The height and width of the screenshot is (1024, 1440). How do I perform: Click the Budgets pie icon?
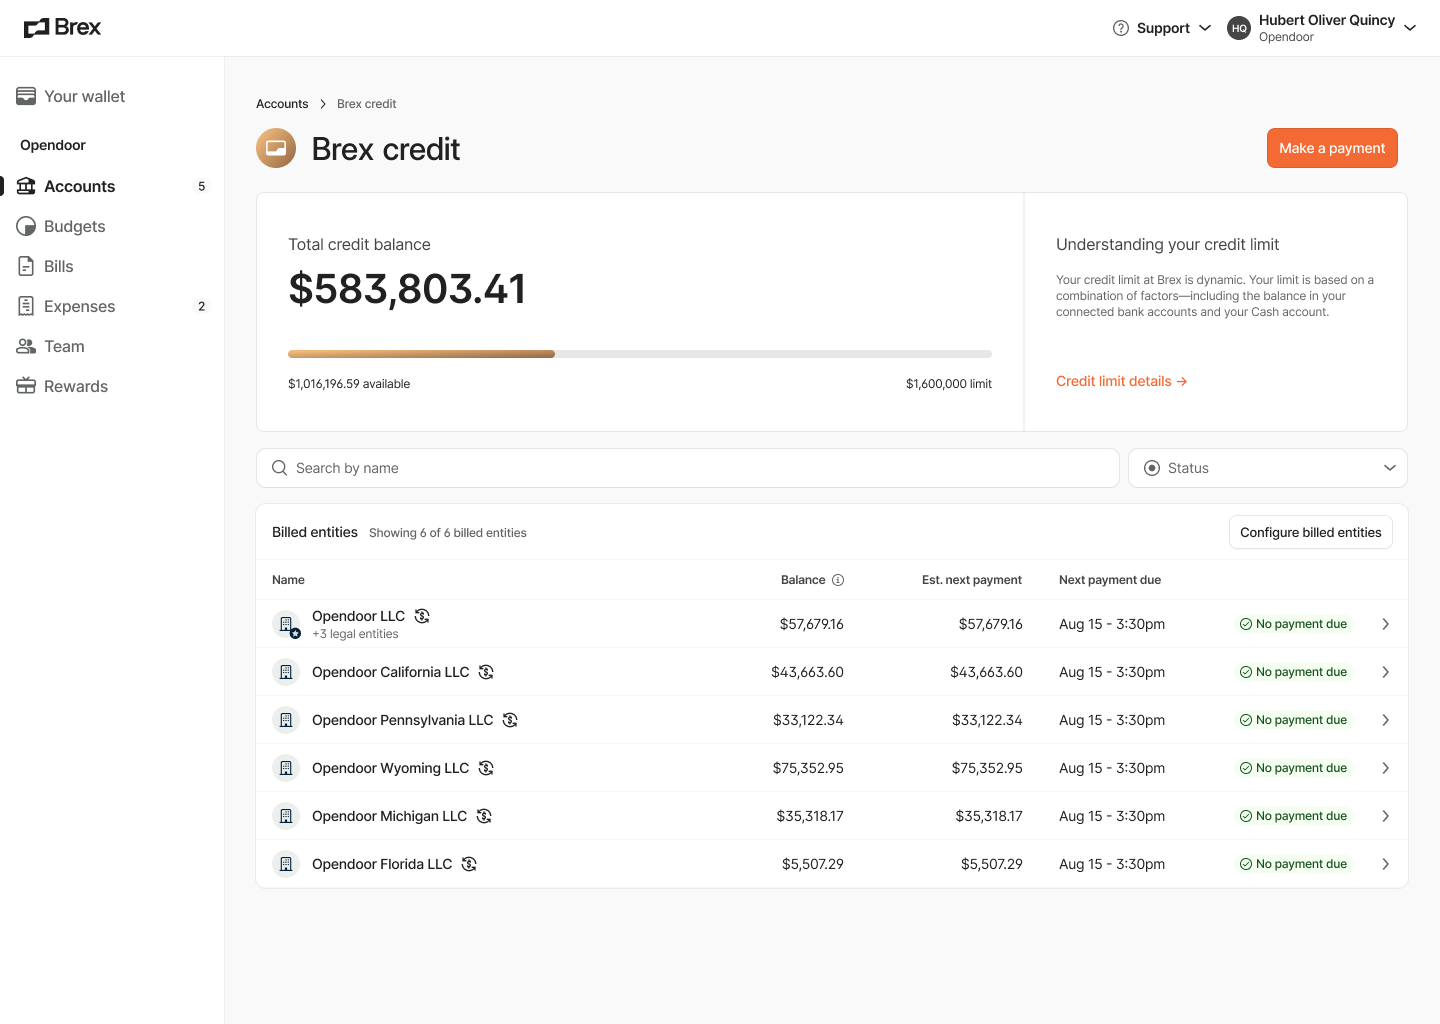[26, 226]
